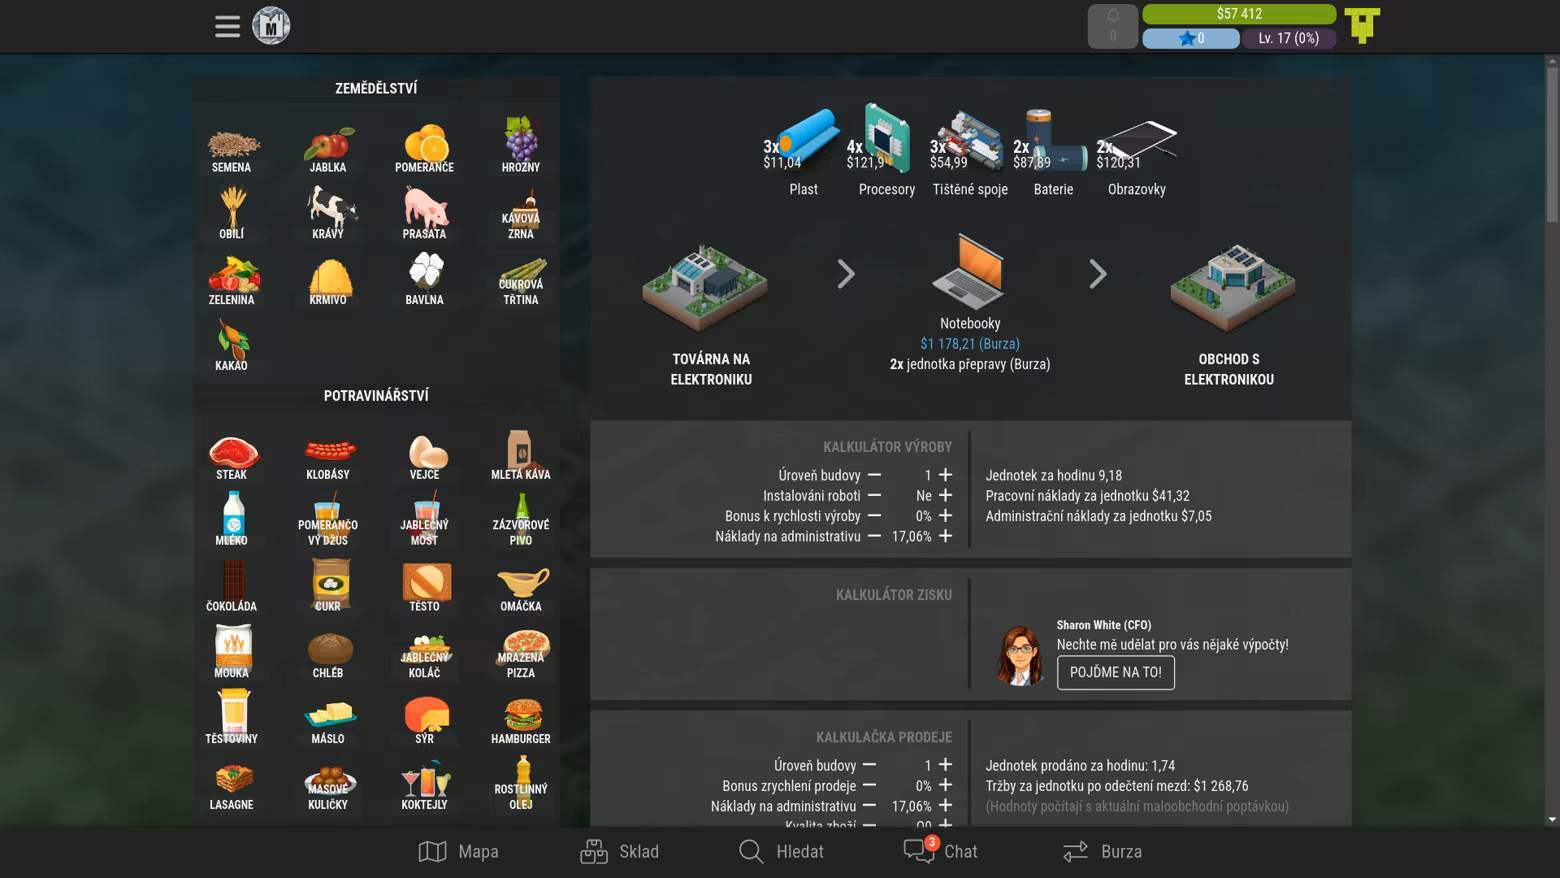The width and height of the screenshot is (1560, 878).
Task: Open the hamburger menu
Action: (227, 26)
